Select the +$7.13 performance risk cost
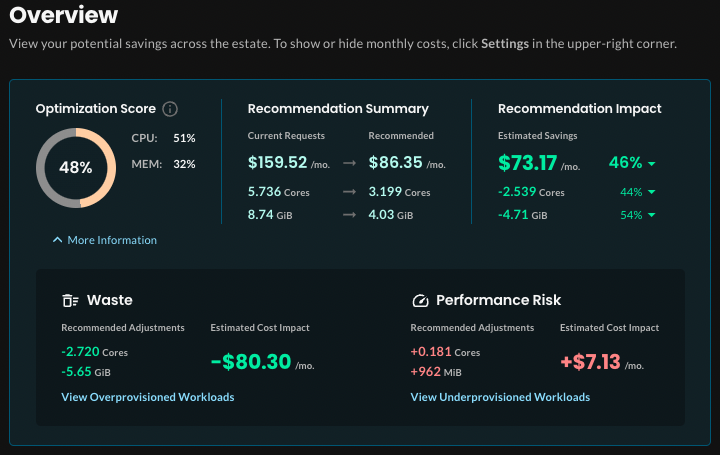 tap(590, 362)
